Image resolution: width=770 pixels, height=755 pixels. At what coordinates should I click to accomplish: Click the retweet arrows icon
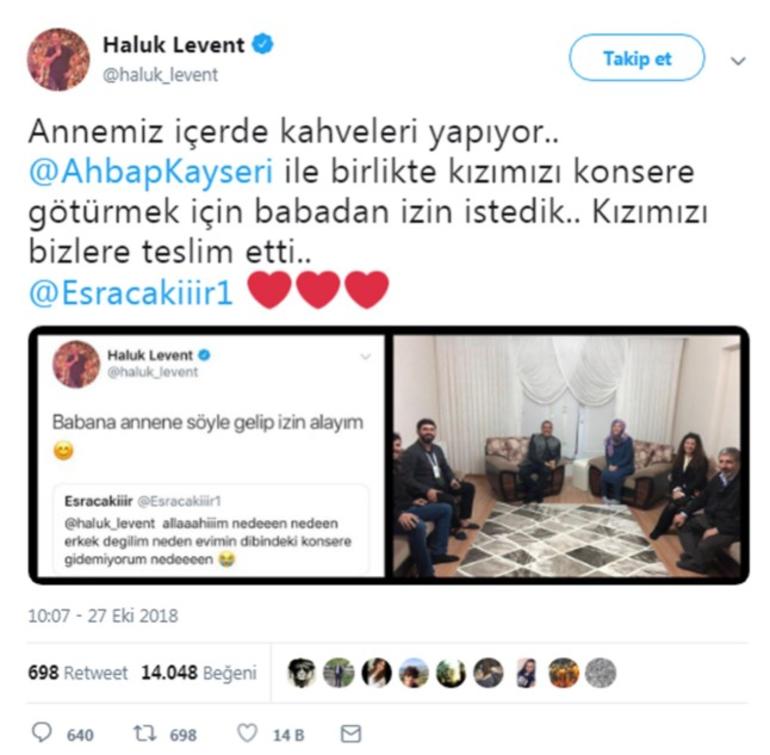point(145,734)
